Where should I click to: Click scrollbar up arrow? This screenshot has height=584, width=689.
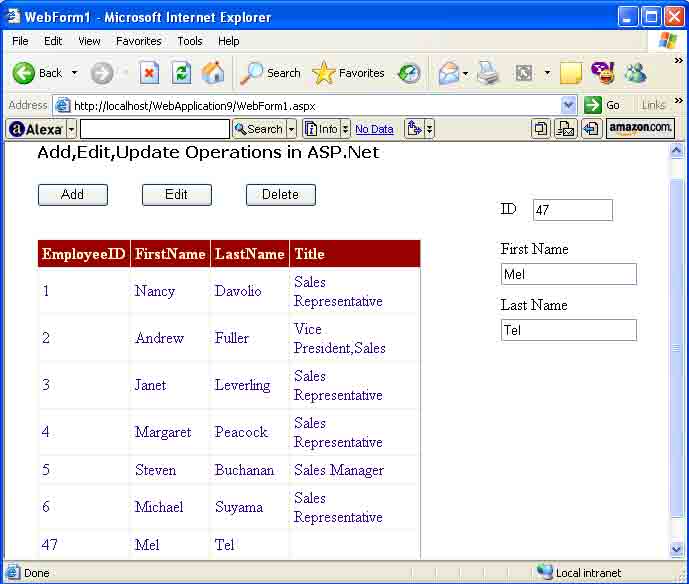click(677, 151)
